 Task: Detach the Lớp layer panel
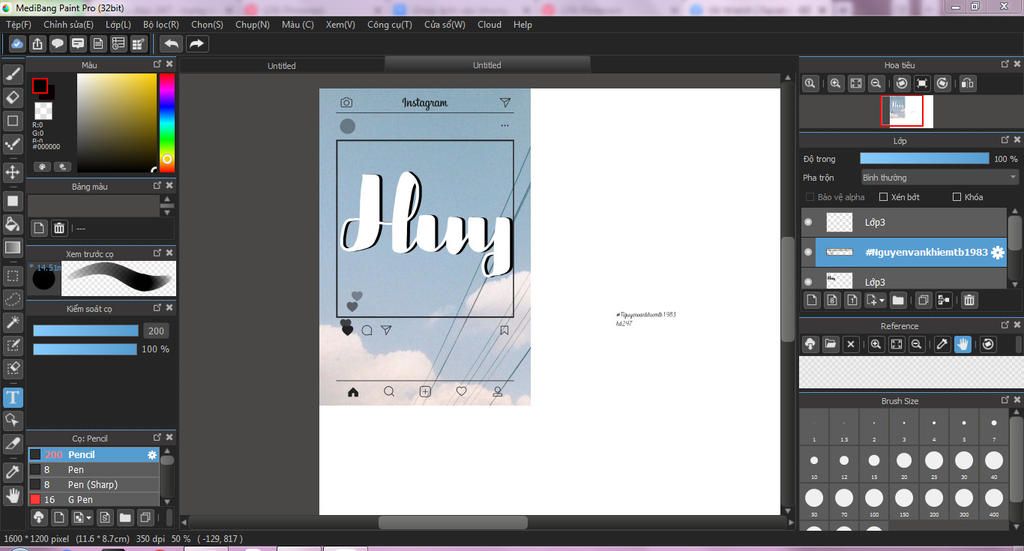1004,140
